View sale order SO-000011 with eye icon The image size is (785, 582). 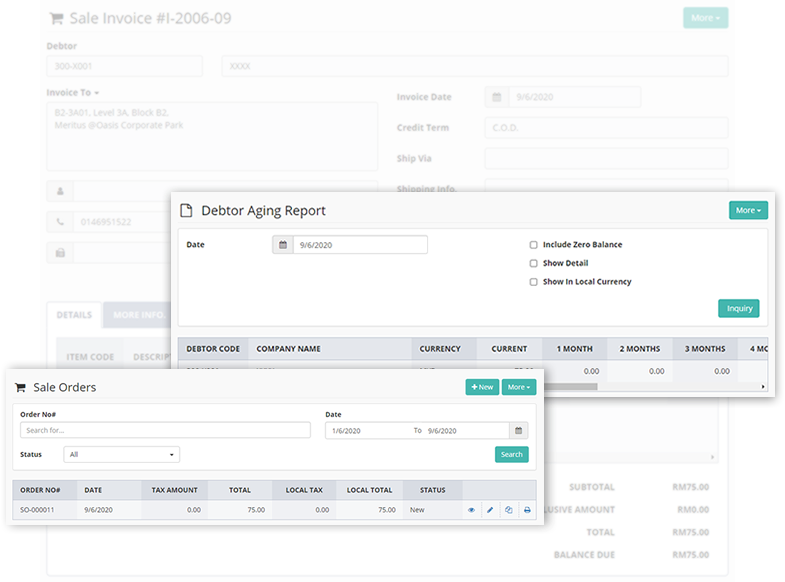coord(471,510)
